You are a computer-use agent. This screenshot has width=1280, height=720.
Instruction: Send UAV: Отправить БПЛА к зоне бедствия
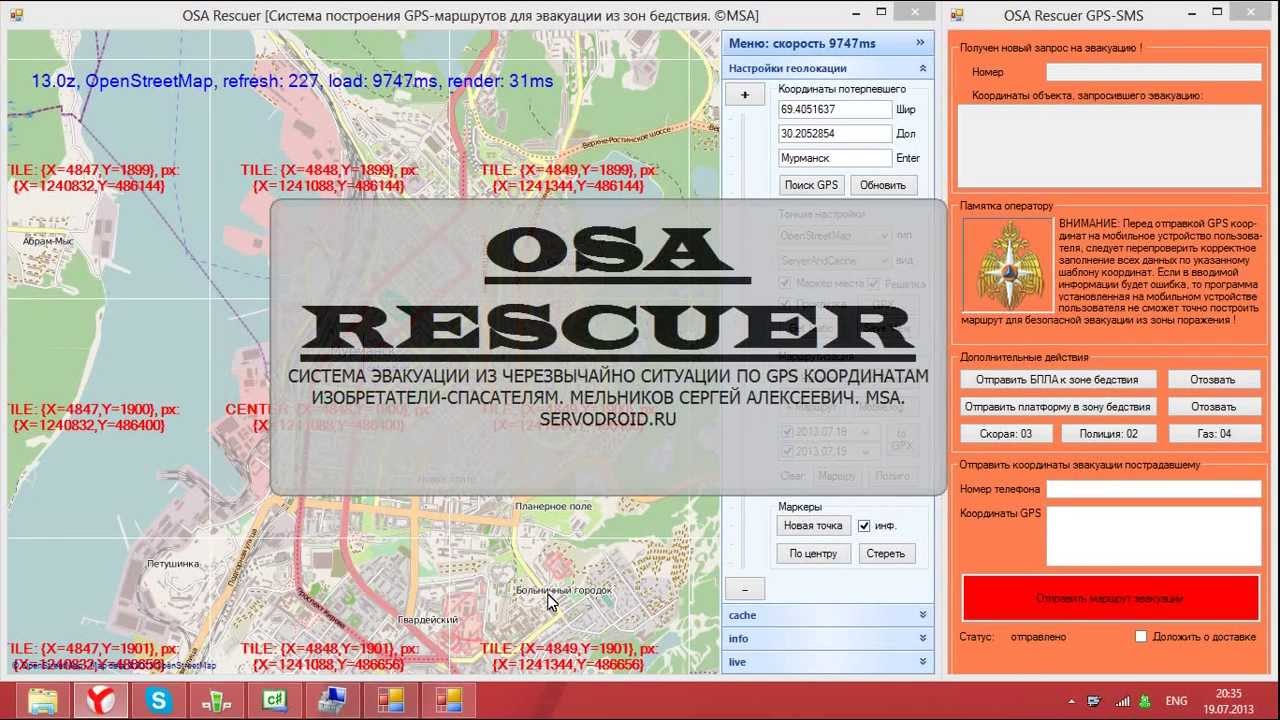point(1058,379)
